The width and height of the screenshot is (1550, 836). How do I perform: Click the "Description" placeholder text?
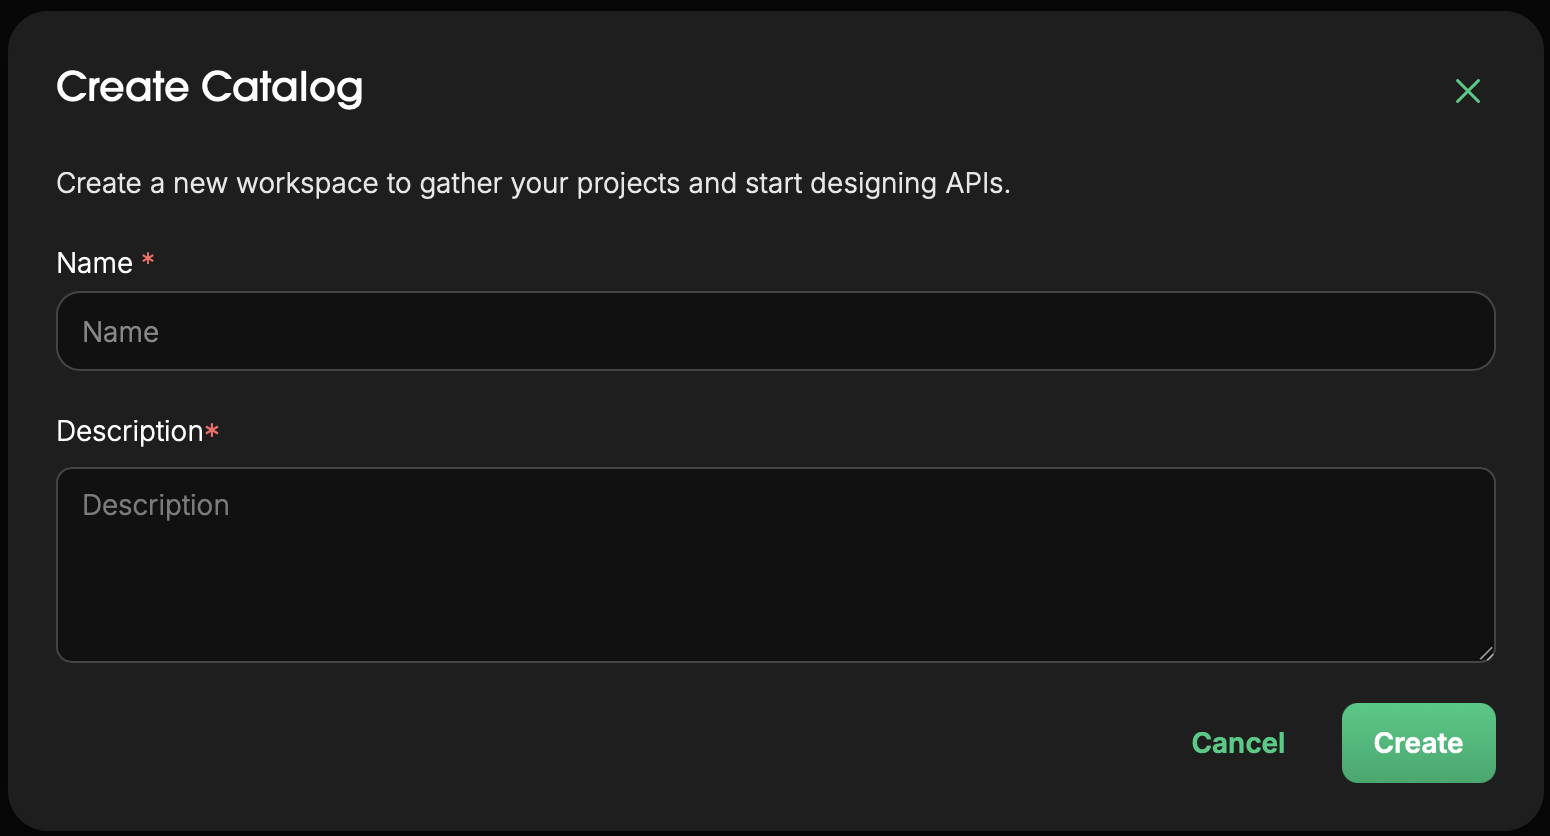point(156,505)
